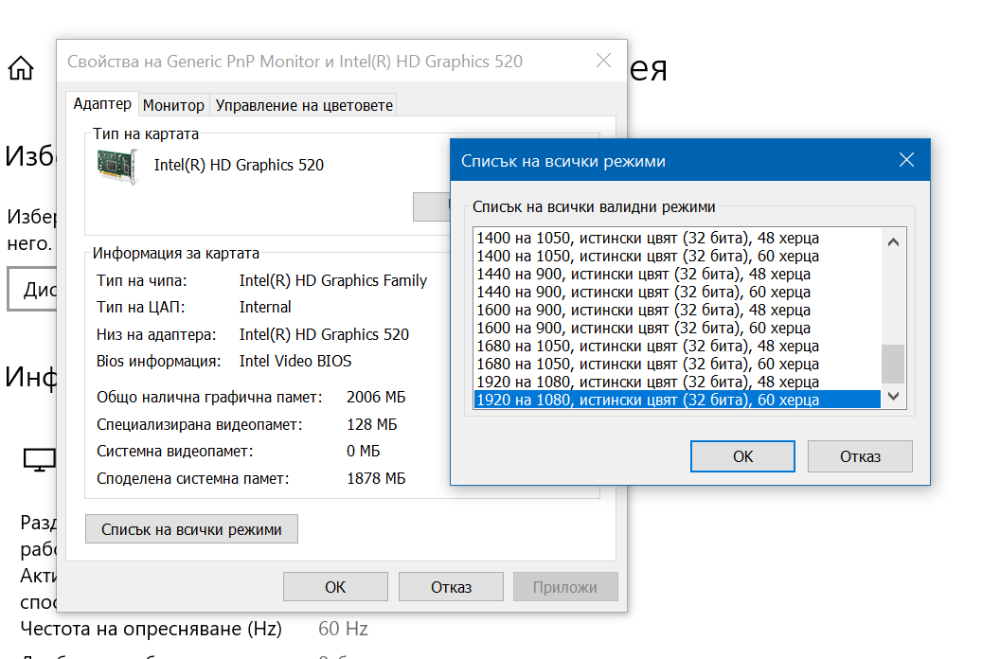
Task: Close the Списък на всички режими dialog
Action: tap(906, 160)
